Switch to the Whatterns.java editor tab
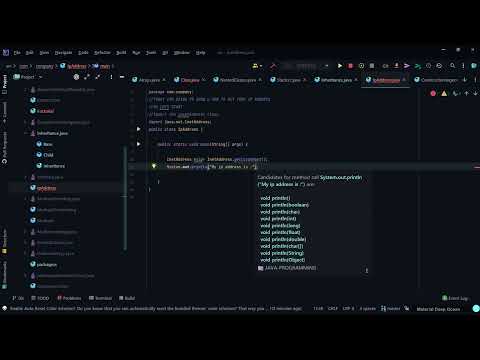 pos(336,80)
